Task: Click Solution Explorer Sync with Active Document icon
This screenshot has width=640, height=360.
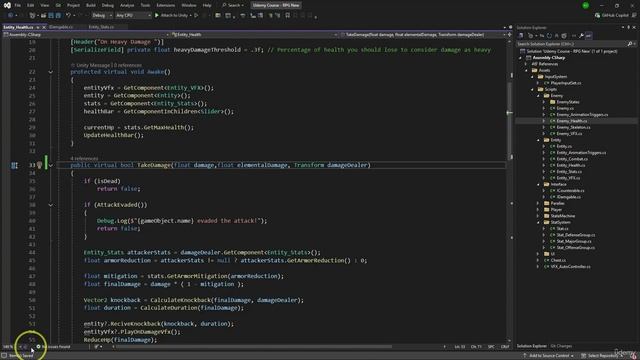Action: click(x=542, y=36)
